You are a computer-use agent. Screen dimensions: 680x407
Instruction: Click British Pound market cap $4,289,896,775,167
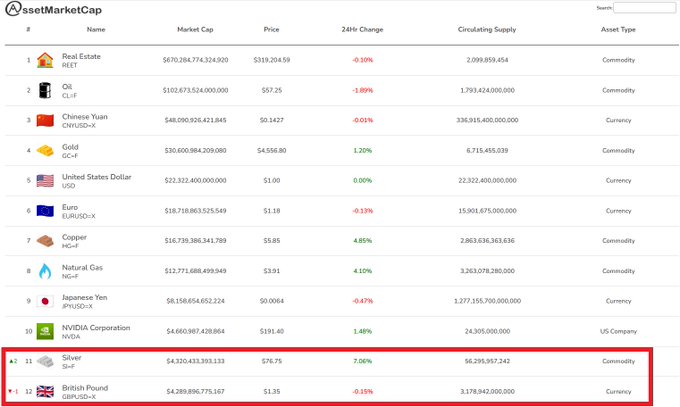coord(196,391)
